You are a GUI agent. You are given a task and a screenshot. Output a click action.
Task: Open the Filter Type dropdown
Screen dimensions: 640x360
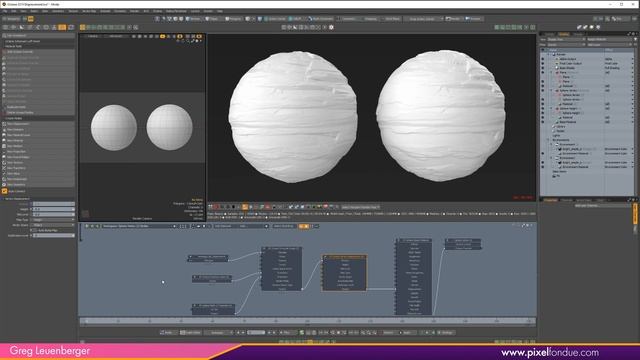[x=53, y=220]
